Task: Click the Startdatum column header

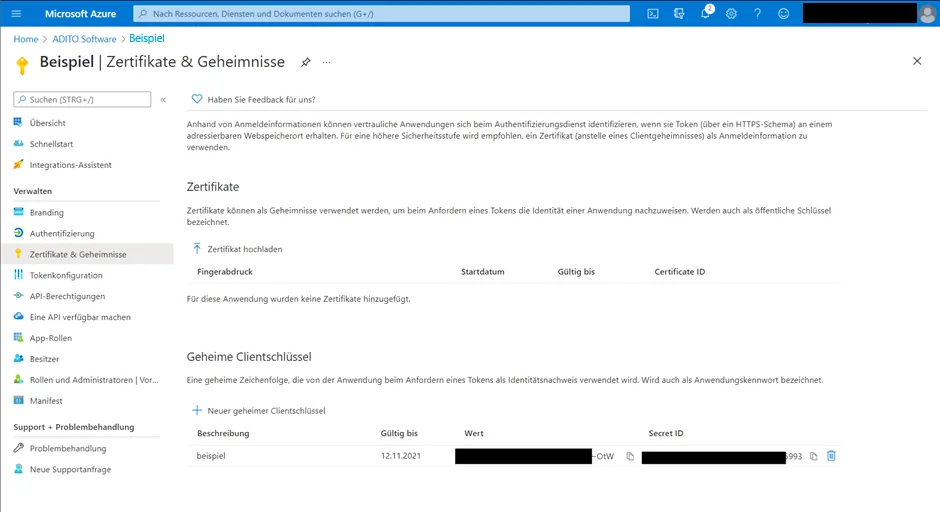Action: [483, 272]
